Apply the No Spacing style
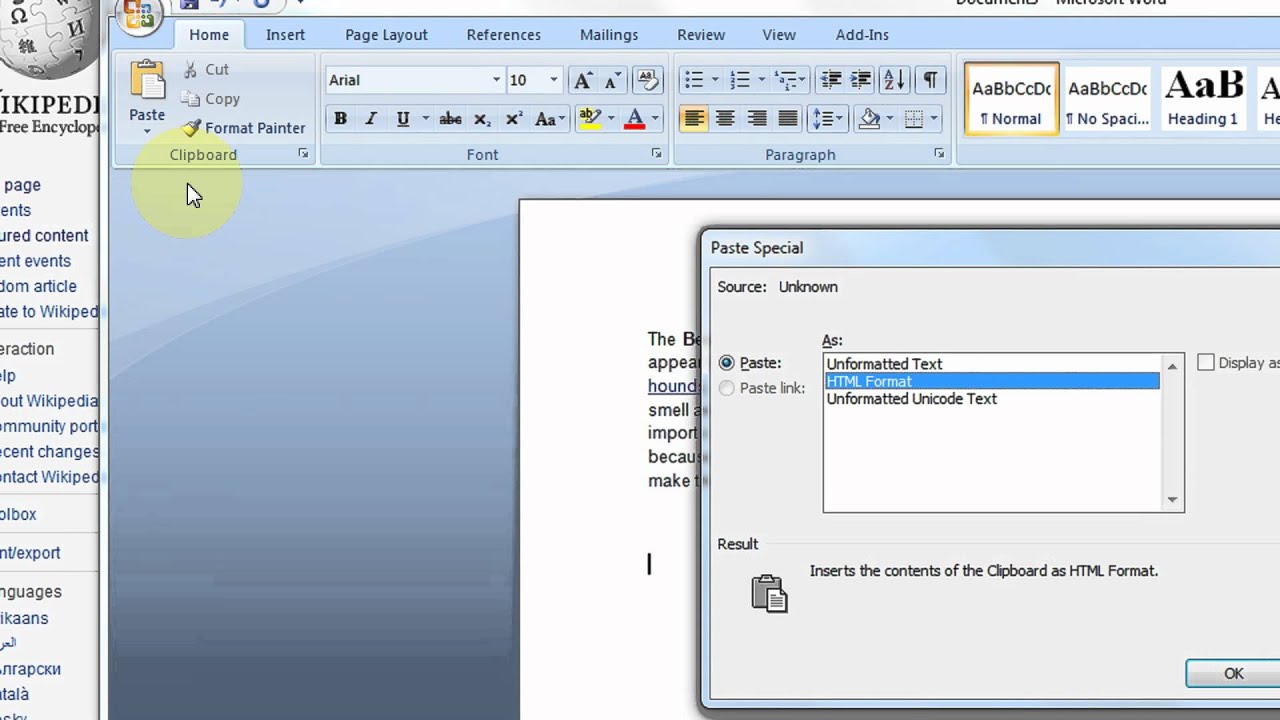This screenshot has width=1280, height=720. (1107, 100)
